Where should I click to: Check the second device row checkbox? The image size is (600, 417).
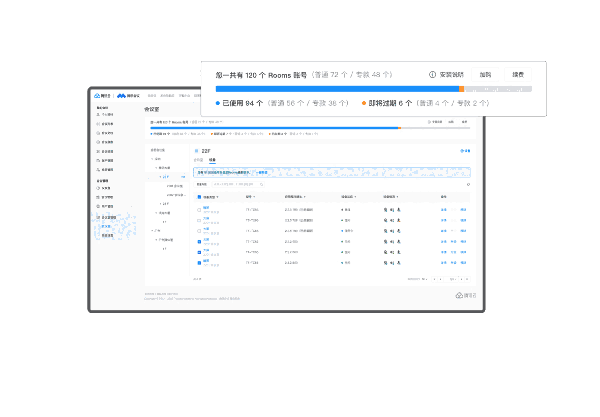[x=199, y=221]
